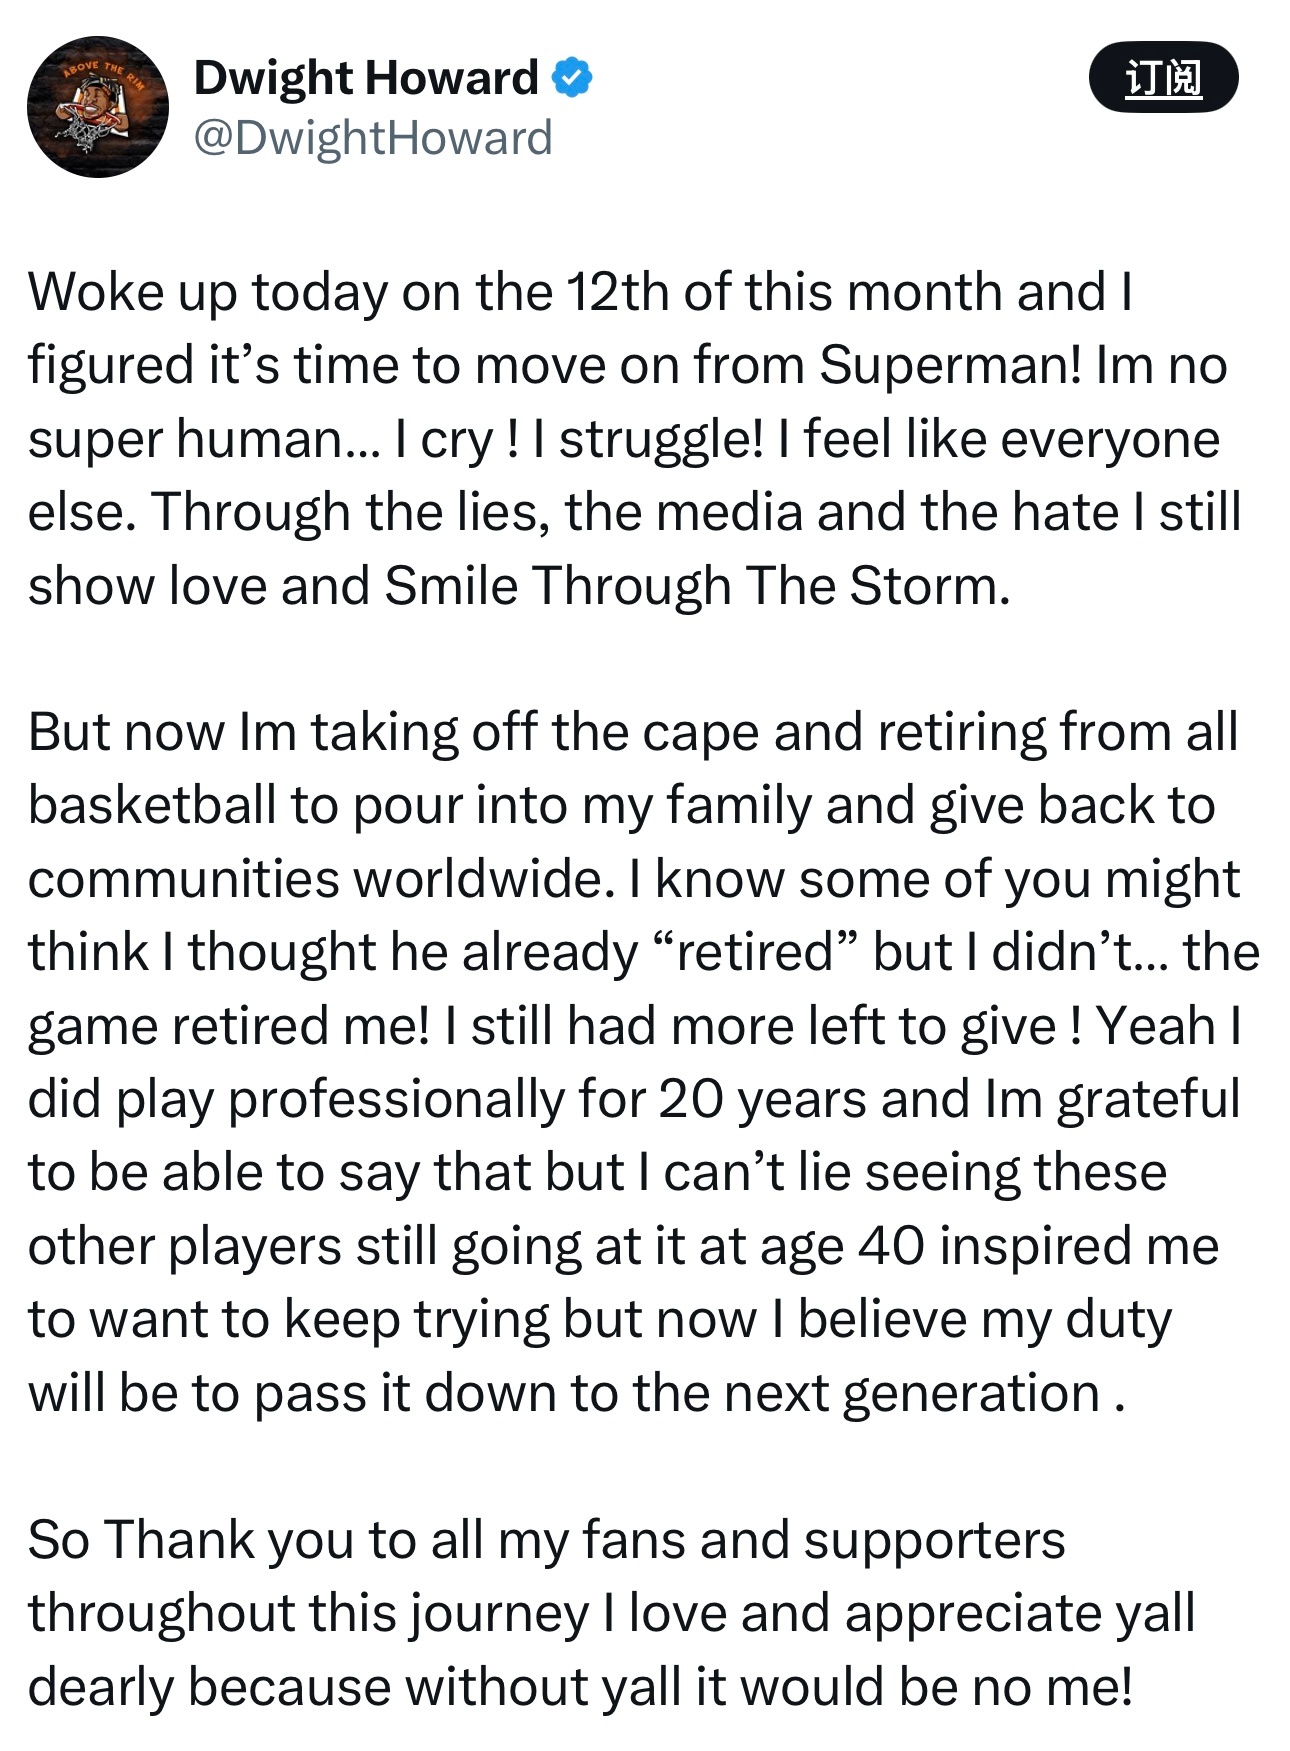Click the word 'Superman!' in tweet
The width and height of the screenshot is (1290, 1751).
point(950,365)
